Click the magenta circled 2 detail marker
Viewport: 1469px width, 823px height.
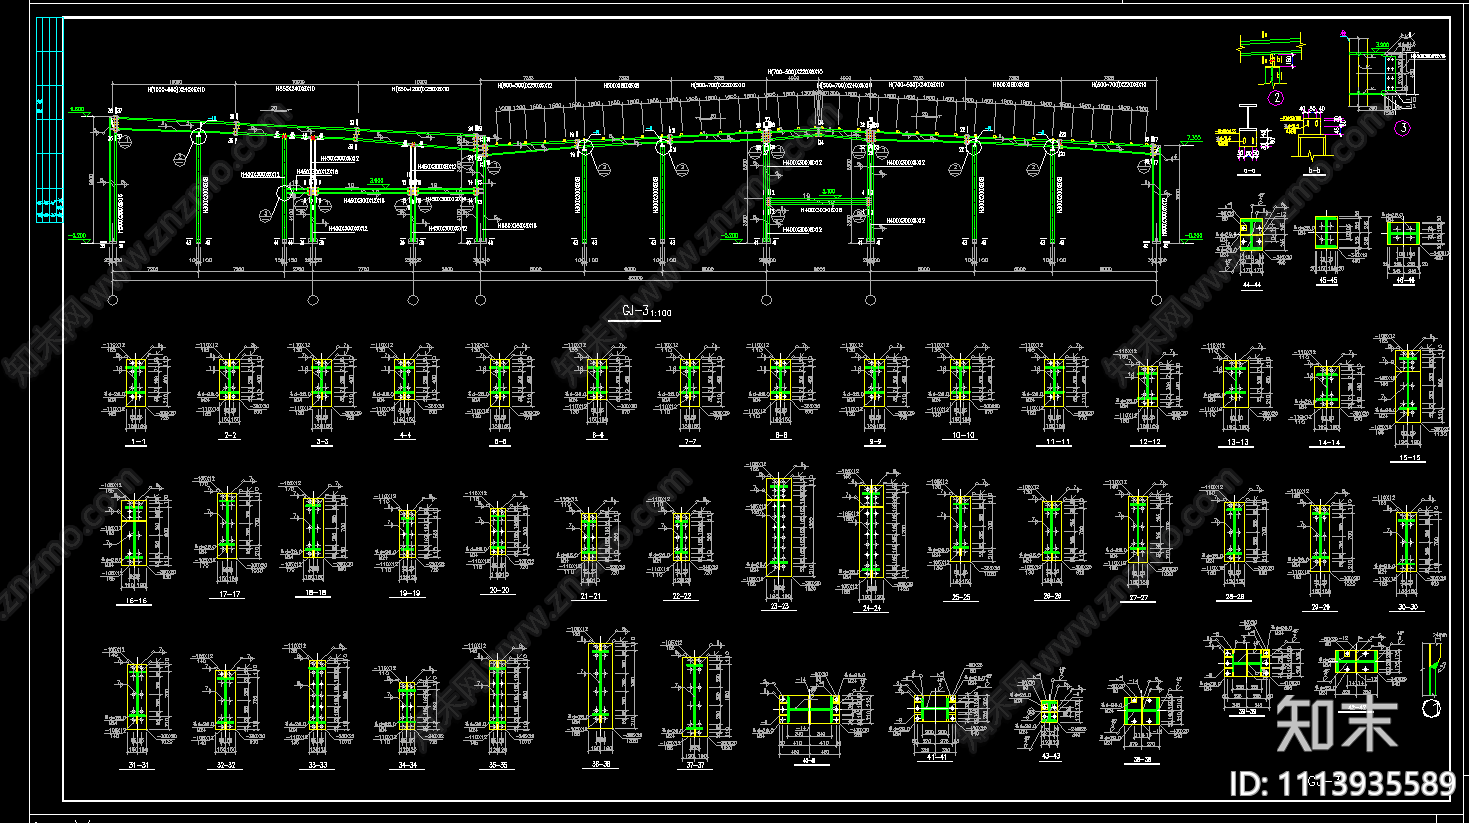coord(1276,98)
